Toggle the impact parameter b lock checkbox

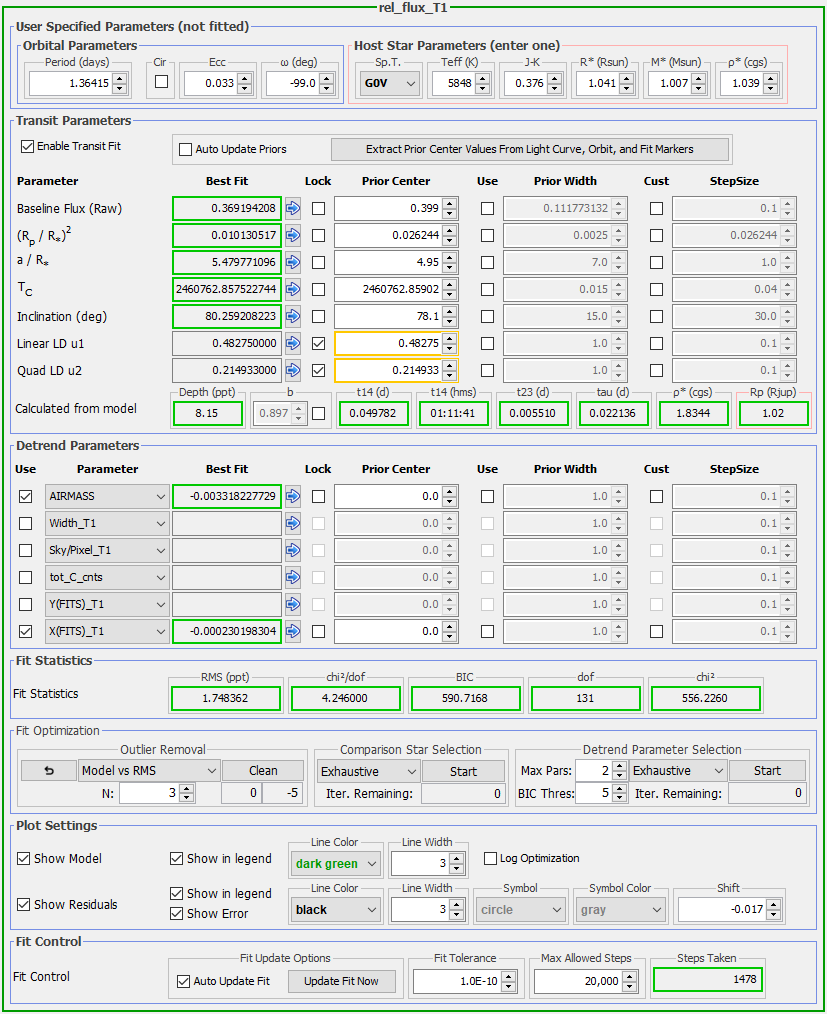coord(318,413)
